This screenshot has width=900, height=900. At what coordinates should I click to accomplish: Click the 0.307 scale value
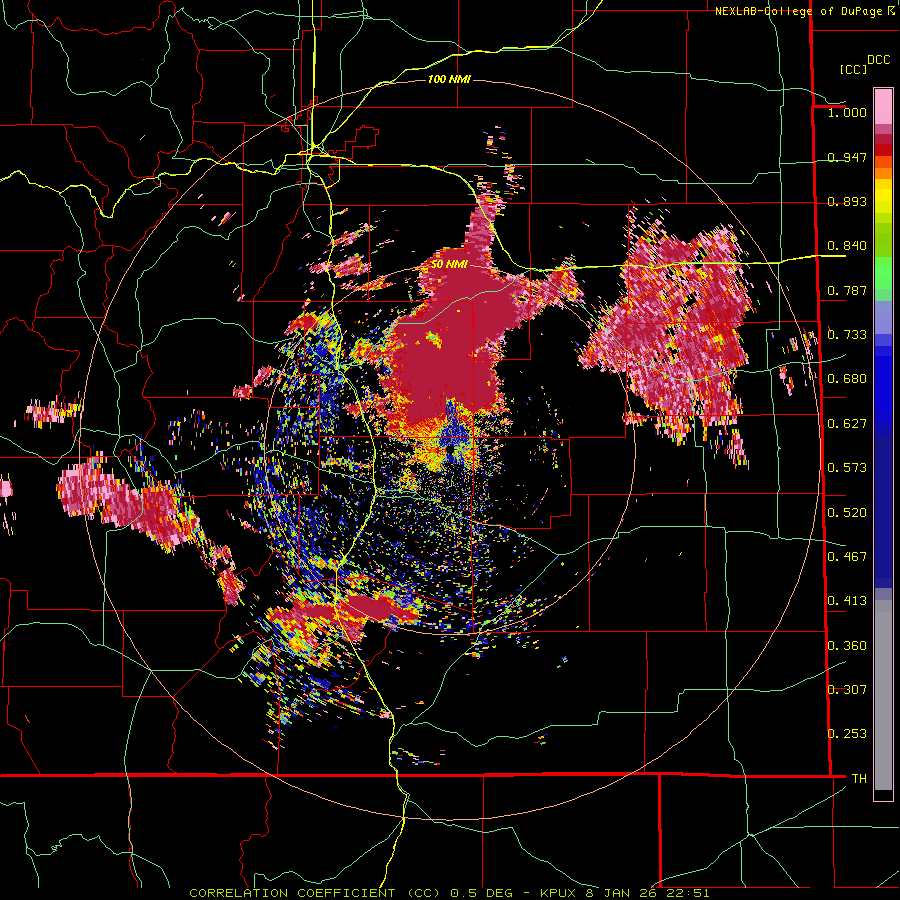(x=847, y=690)
